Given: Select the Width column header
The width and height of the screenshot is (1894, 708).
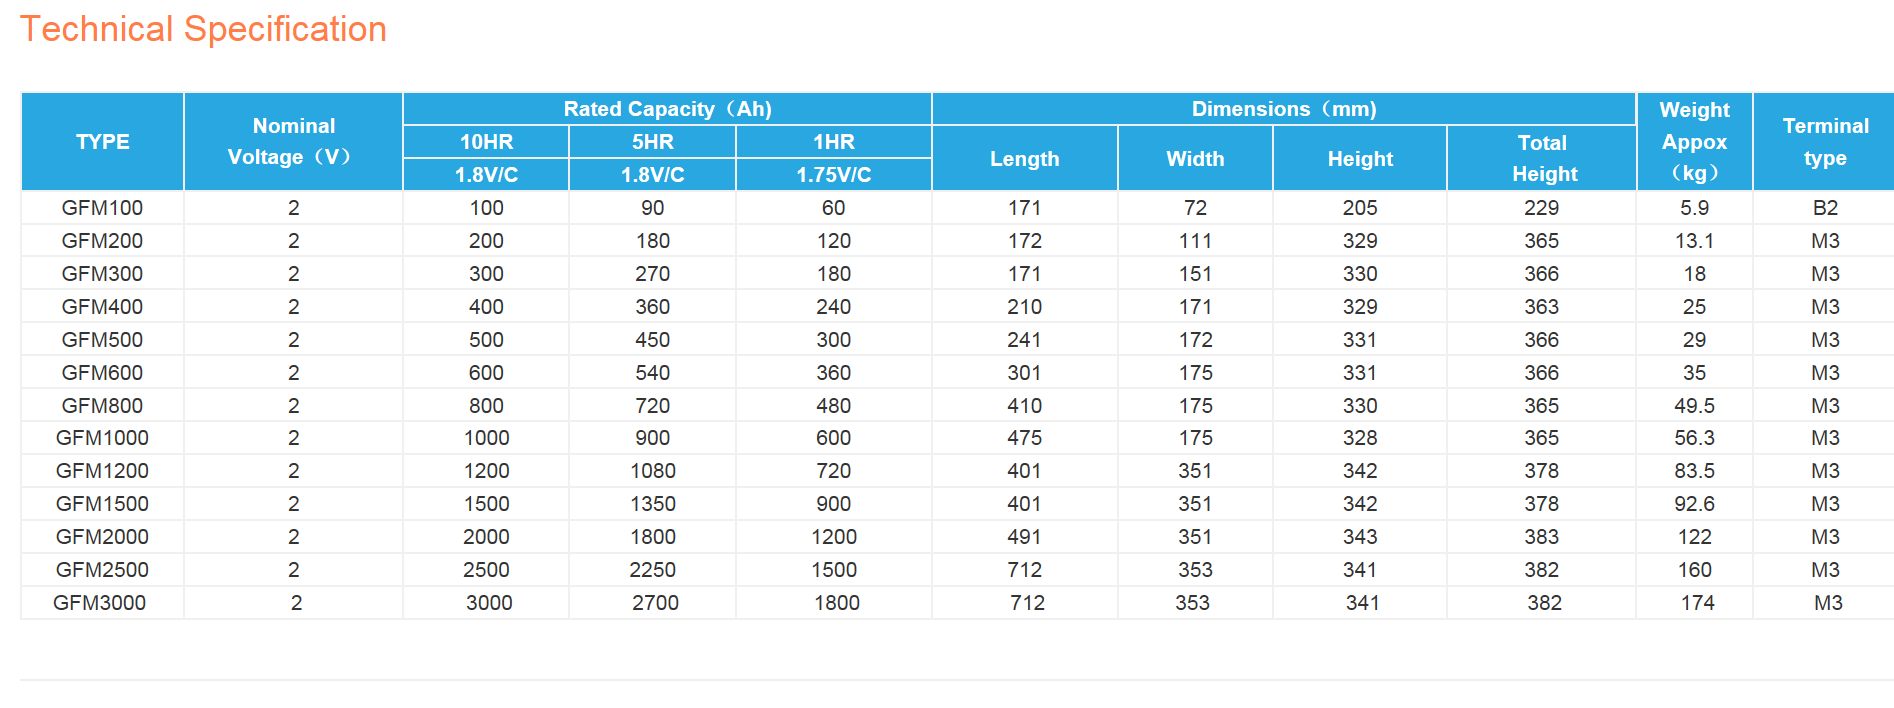Looking at the screenshot, I should [x=1195, y=159].
